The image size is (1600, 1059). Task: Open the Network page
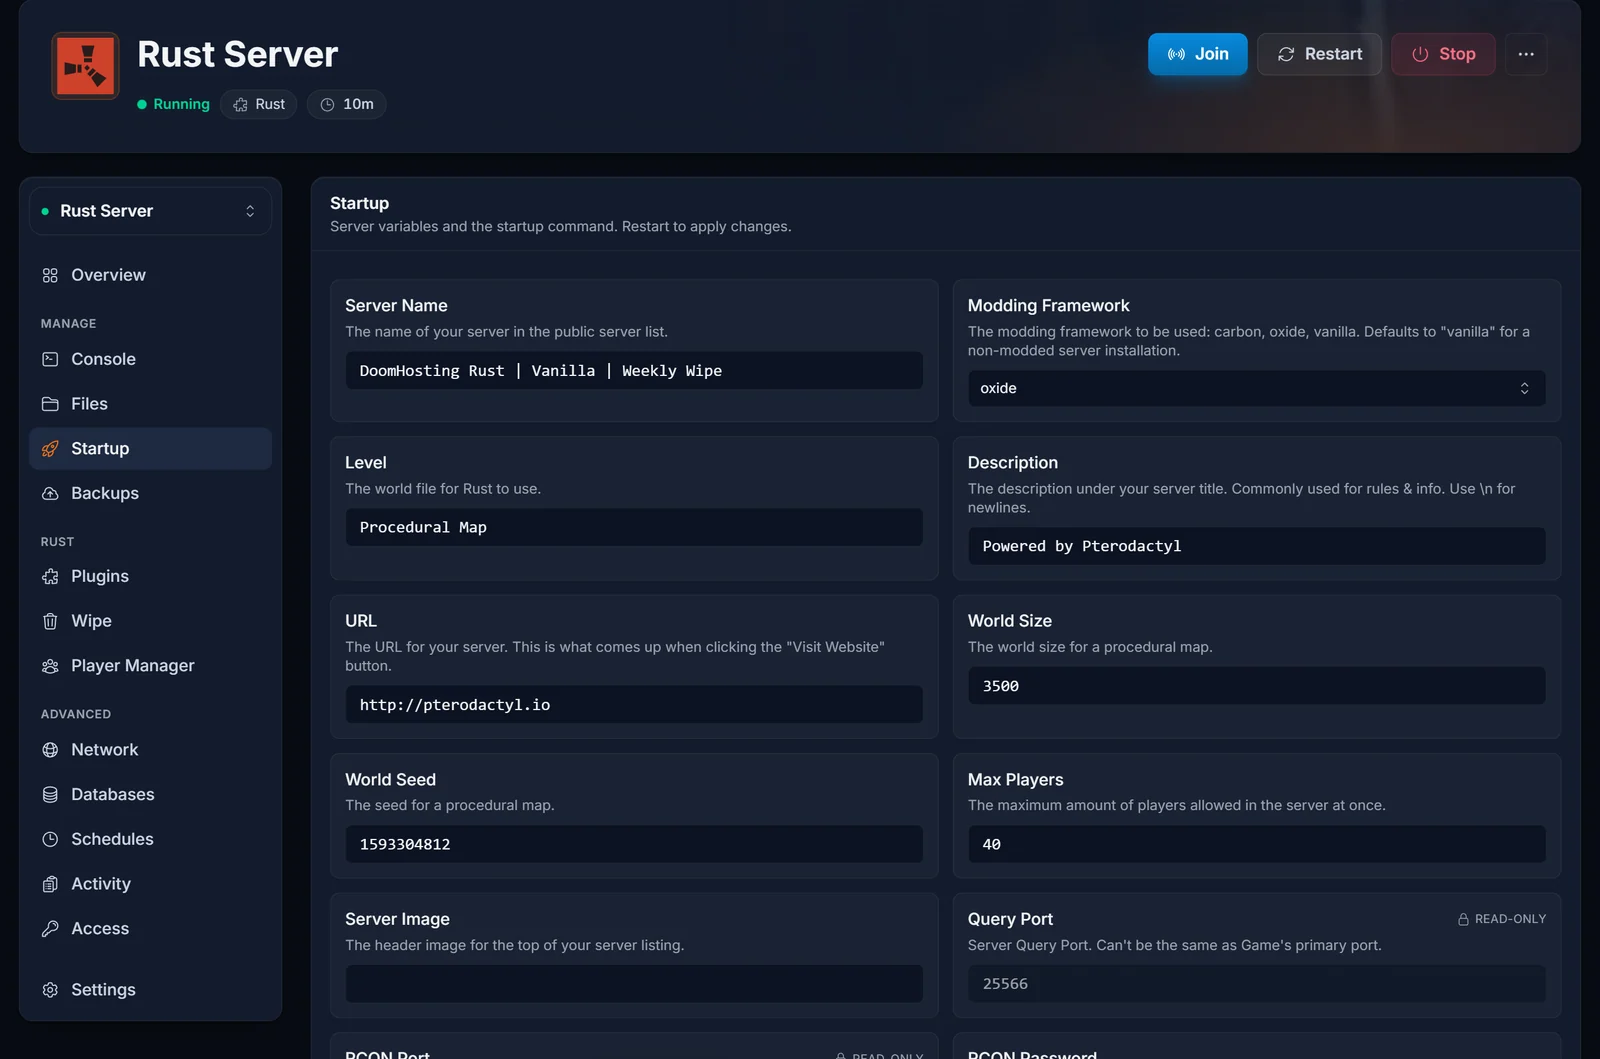[150, 750]
